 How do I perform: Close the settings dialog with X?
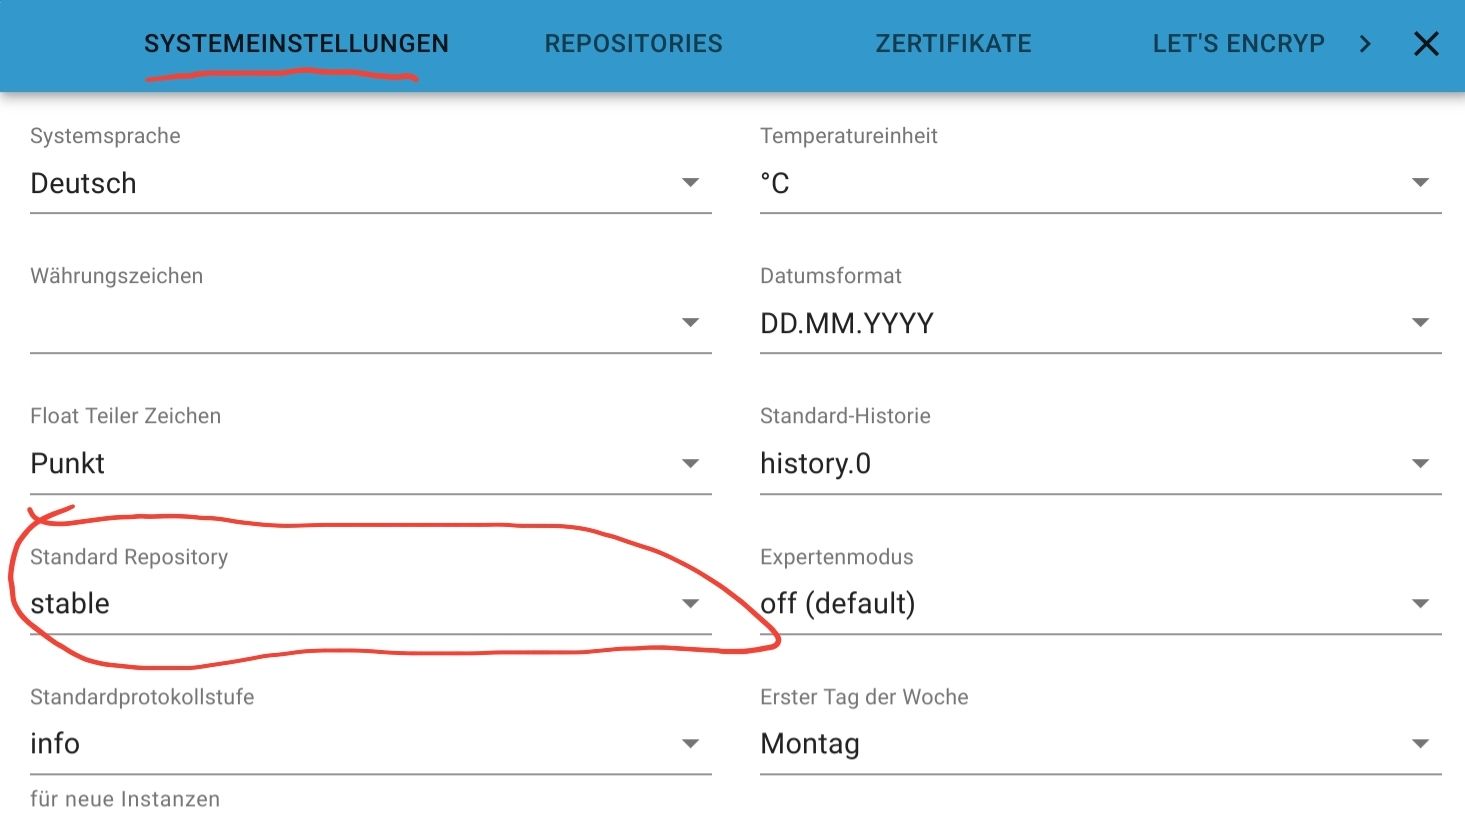pyautogui.click(x=1426, y=44)
